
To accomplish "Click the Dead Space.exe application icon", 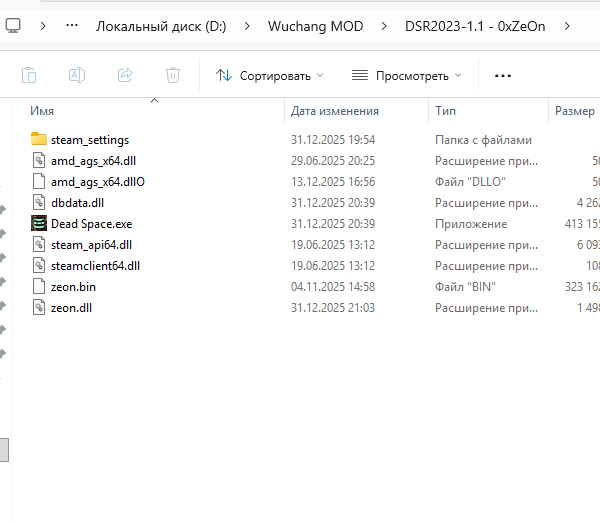I will pos(39,224).
